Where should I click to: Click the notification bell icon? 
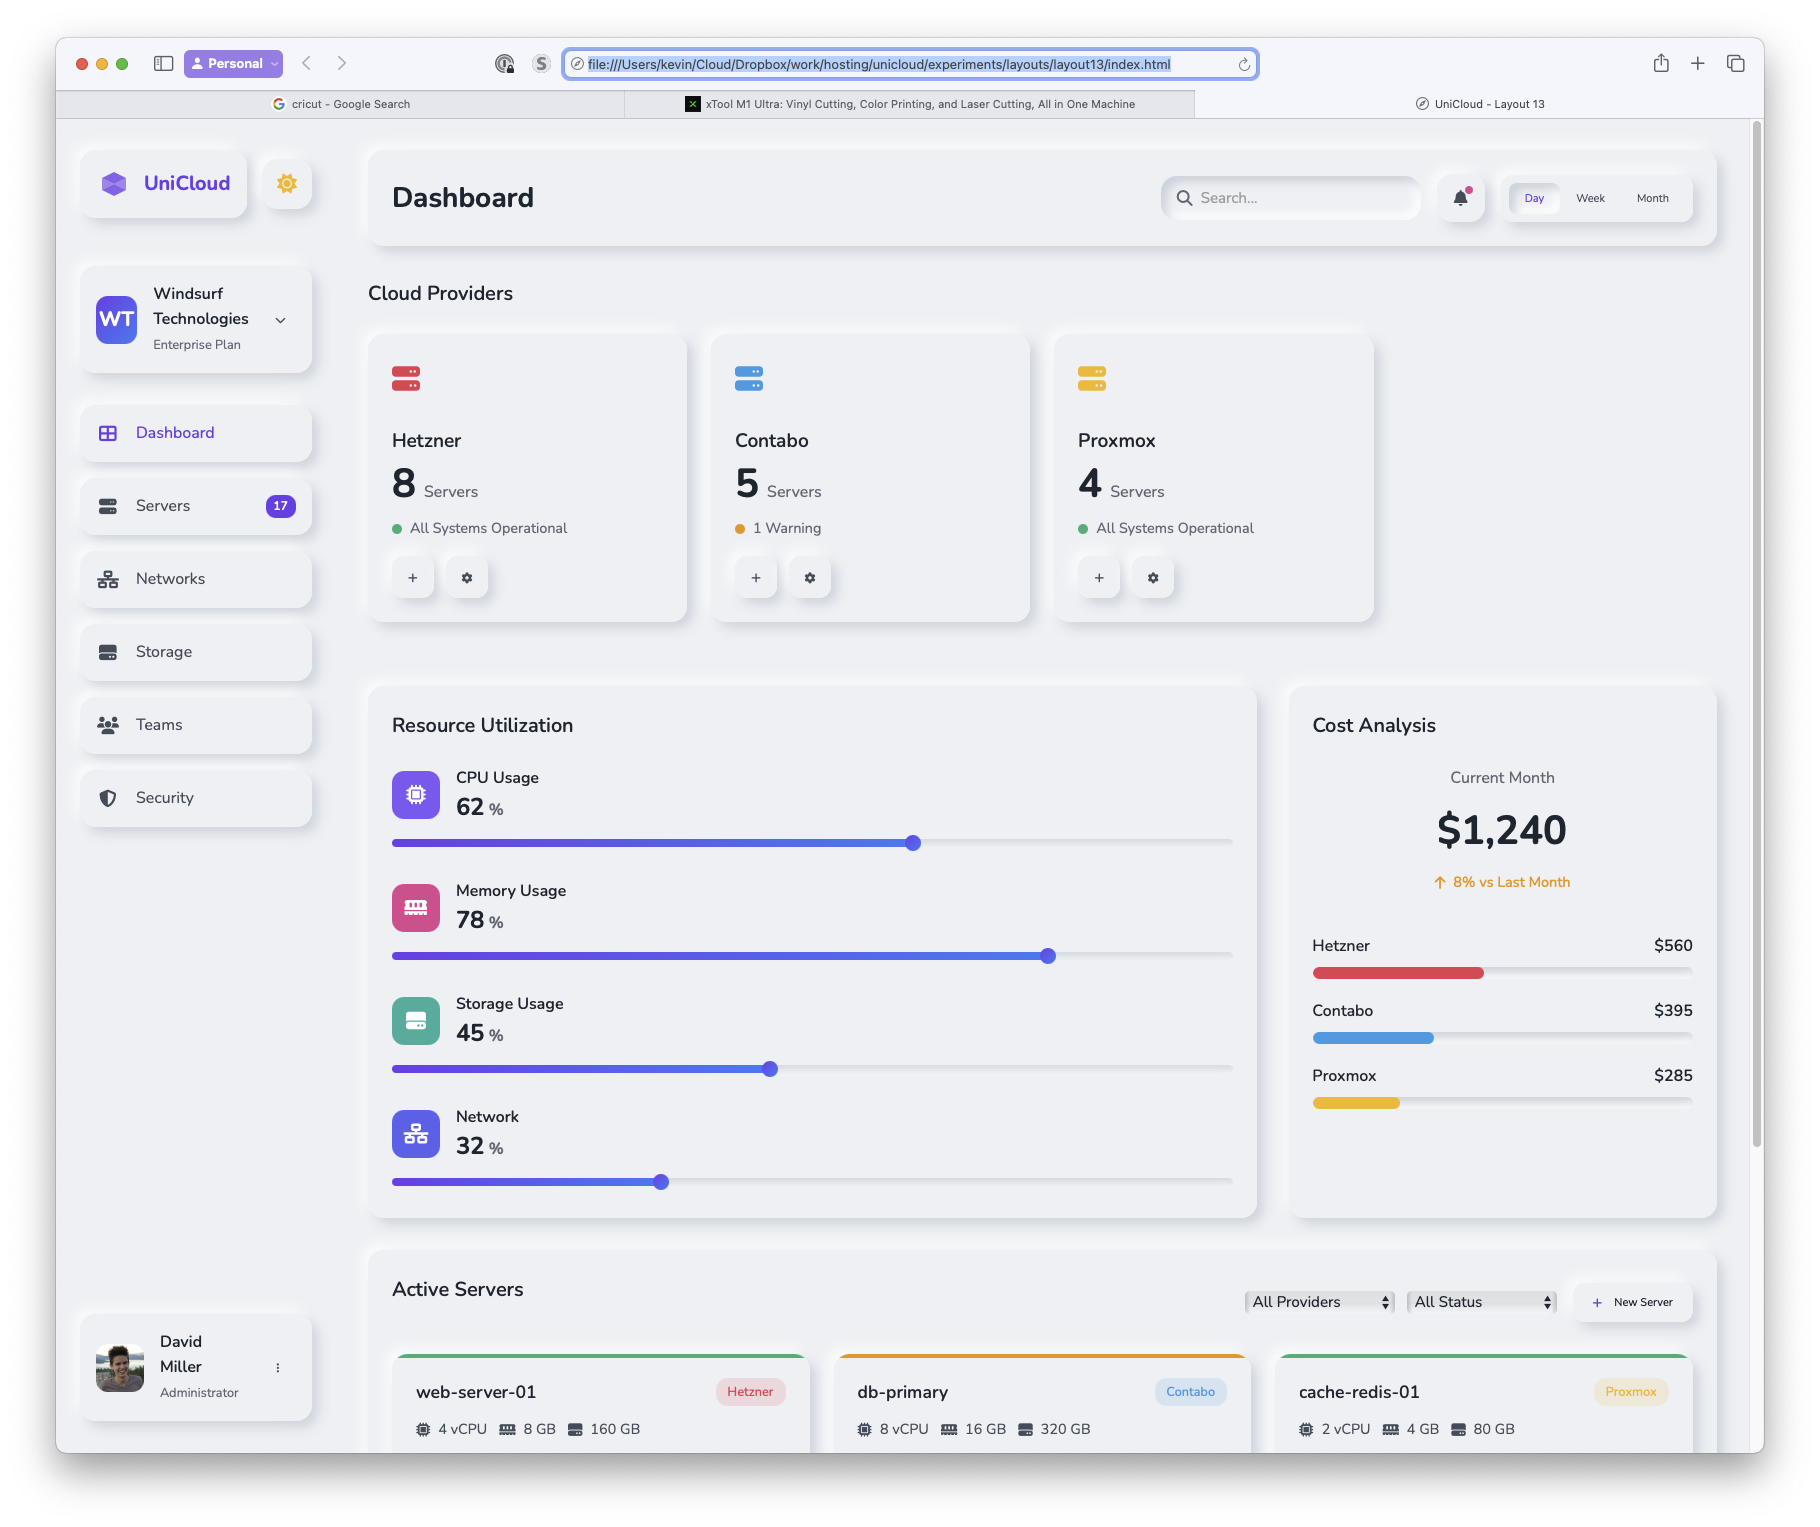(1461, 198)
